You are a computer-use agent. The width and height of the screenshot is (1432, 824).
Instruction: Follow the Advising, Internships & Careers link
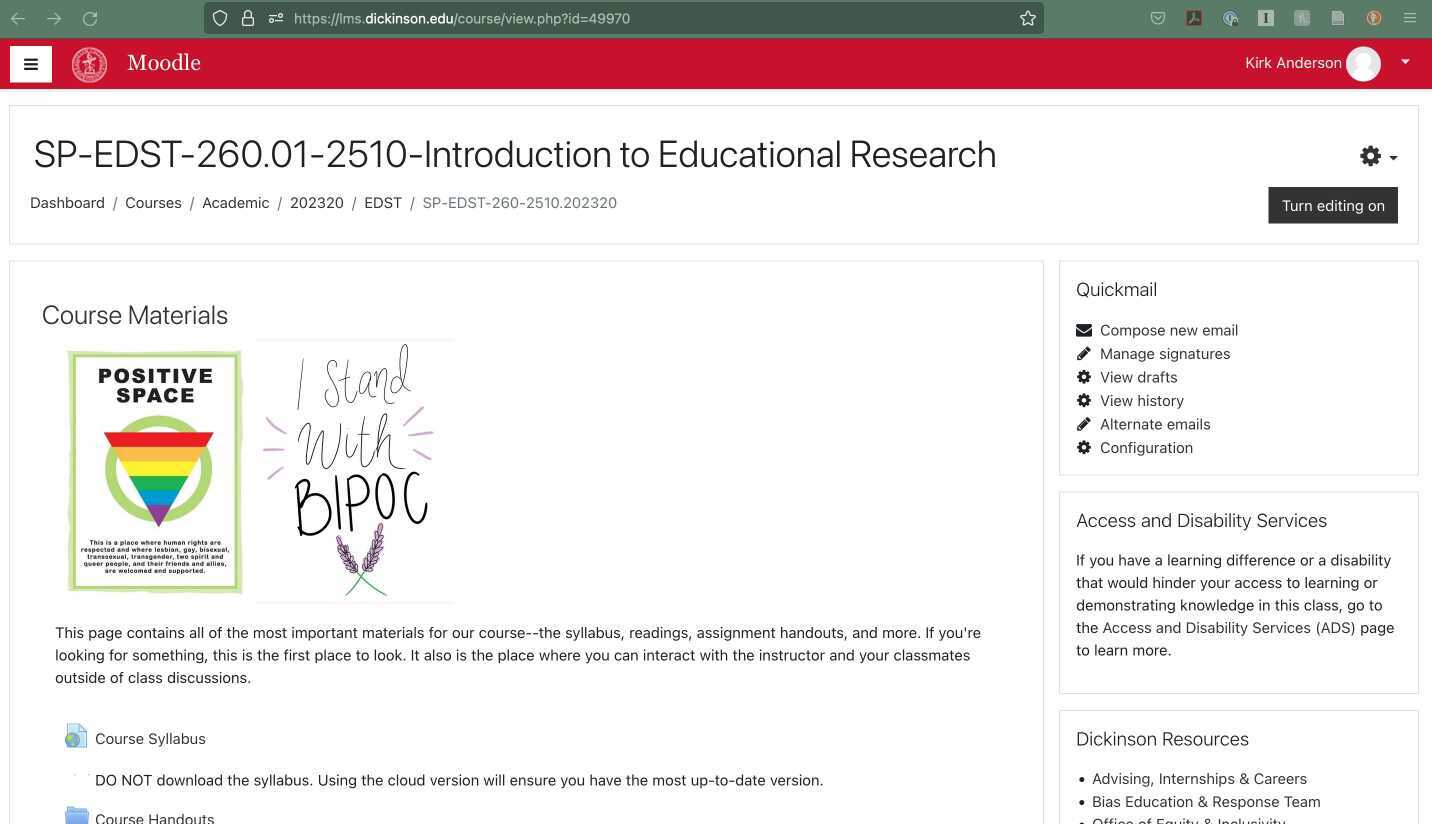point(1199,778)
